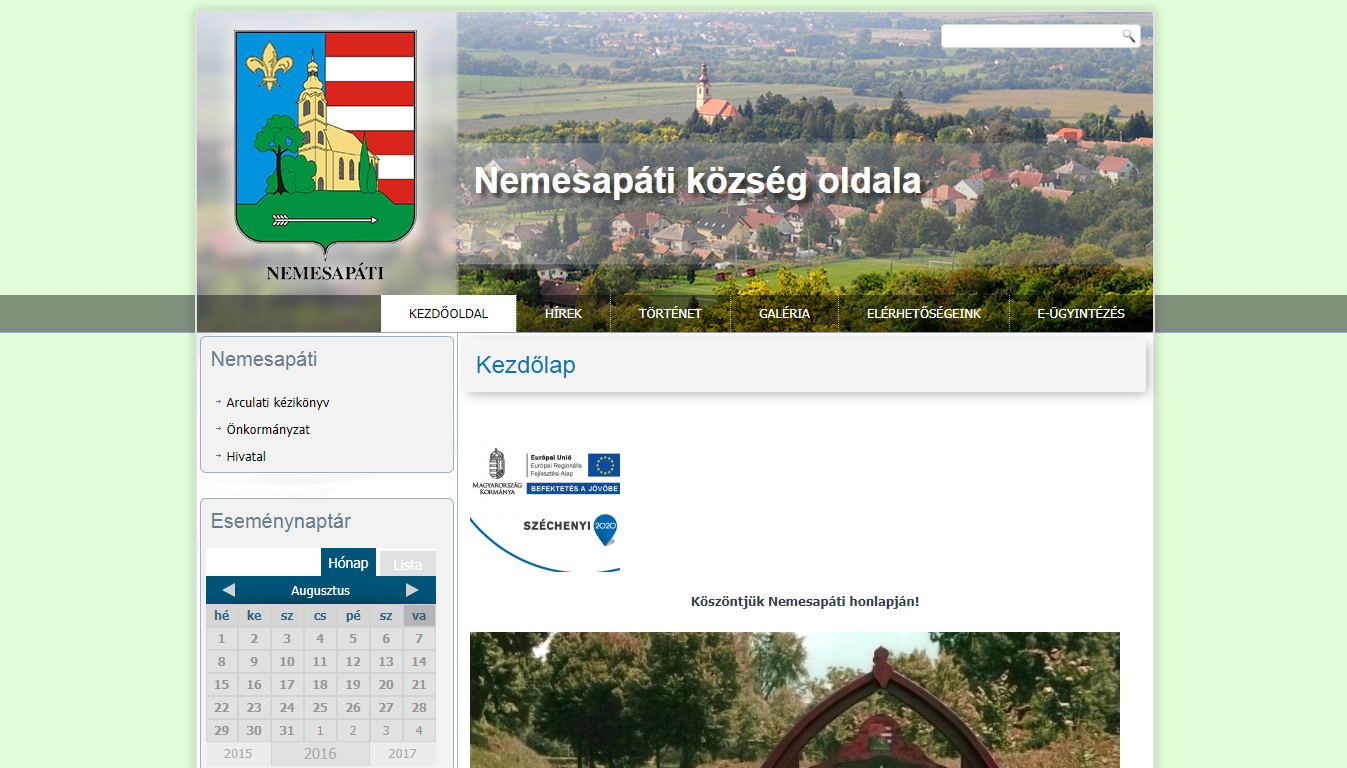
Task: Click the 'hé' weekday column header
Action: (221, 616)
